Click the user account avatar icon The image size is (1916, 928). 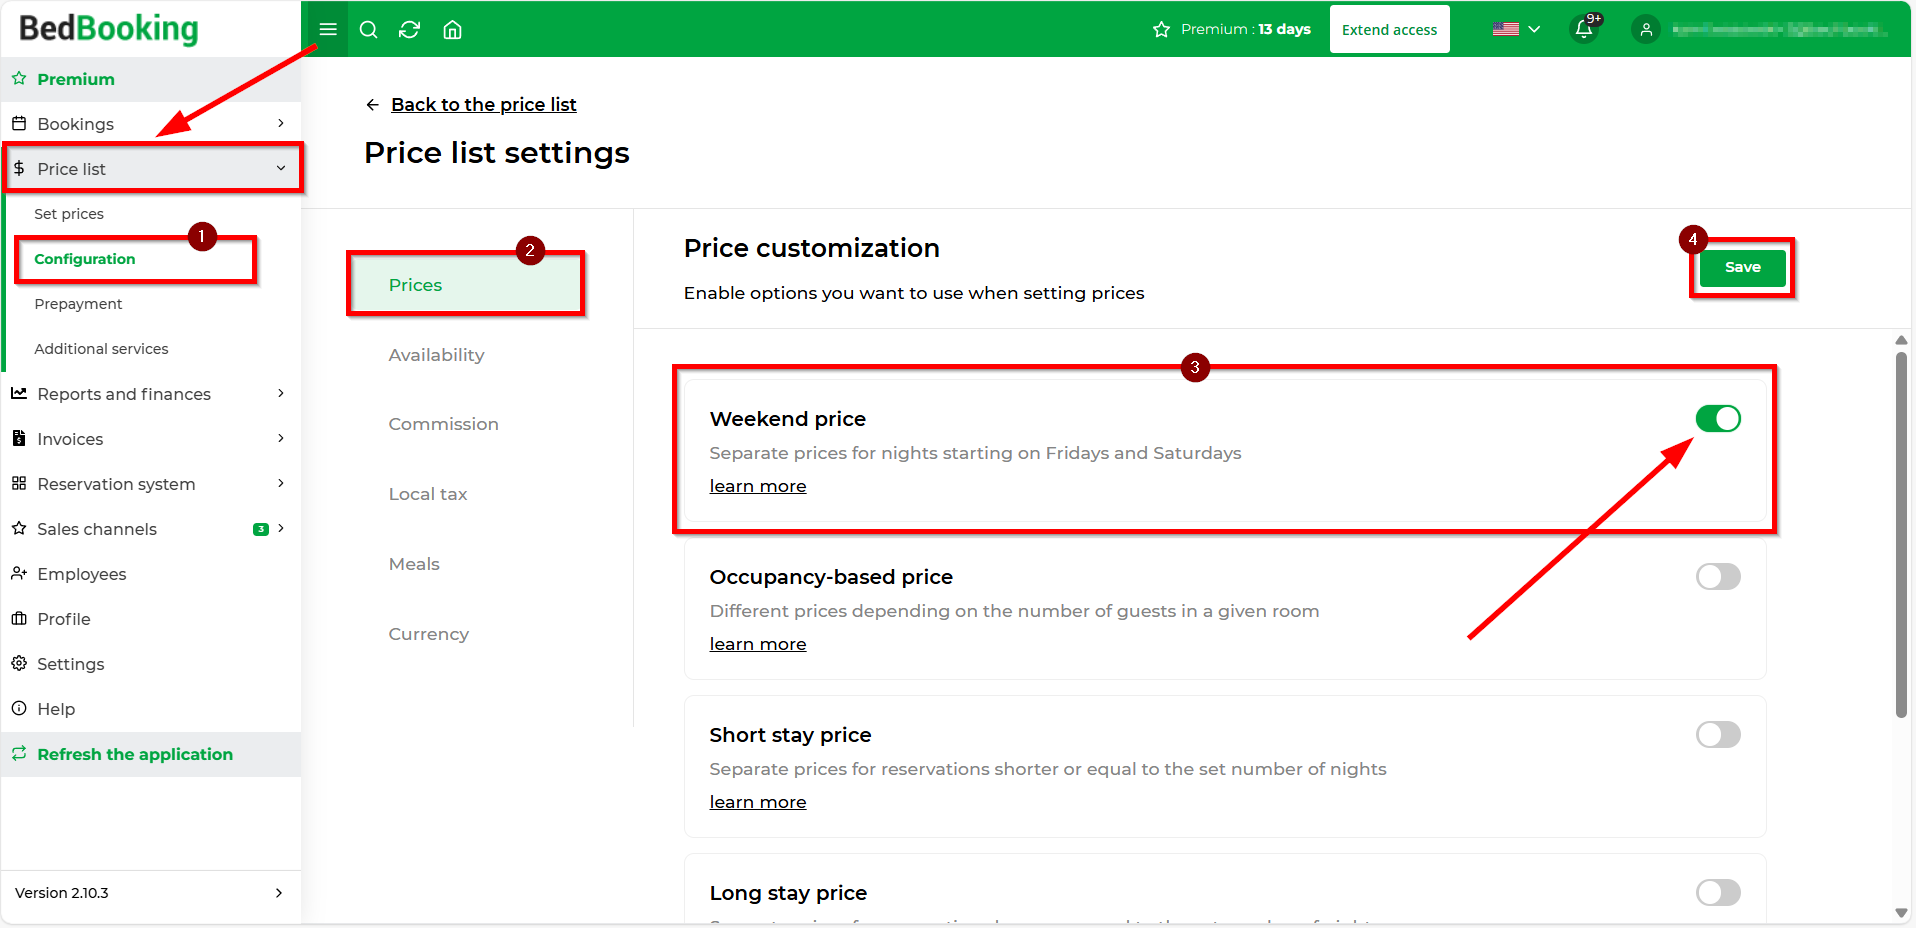[1645, 29]
